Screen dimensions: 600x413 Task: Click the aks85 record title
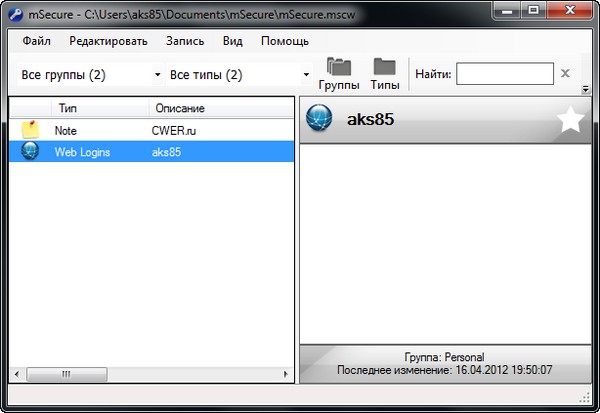click(x=370, y=119)
